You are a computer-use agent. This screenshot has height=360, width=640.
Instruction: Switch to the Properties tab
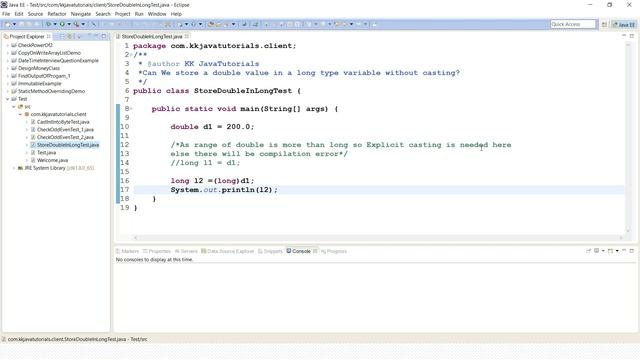coord(156,251)
